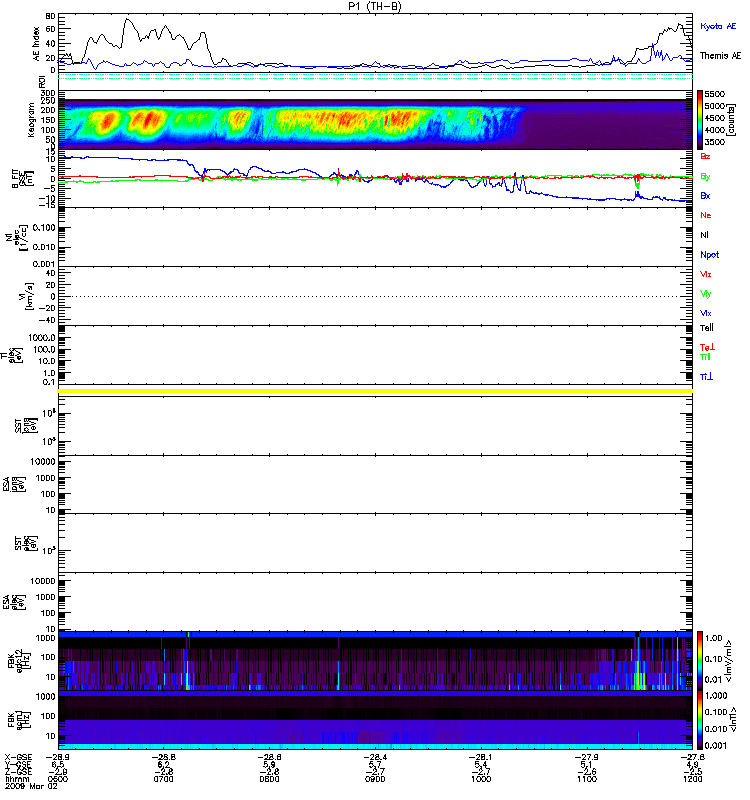
Task: Click the '0700' time tick label
Action: pos(164,779)
